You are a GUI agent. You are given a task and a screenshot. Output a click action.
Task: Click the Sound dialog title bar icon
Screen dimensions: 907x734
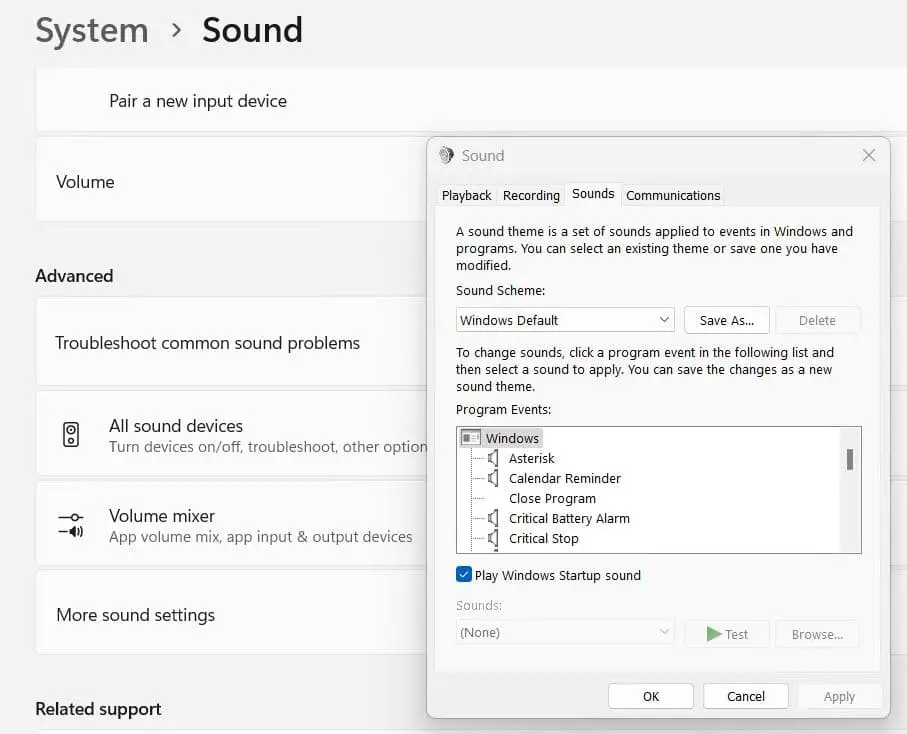click(x=447, y=155)
